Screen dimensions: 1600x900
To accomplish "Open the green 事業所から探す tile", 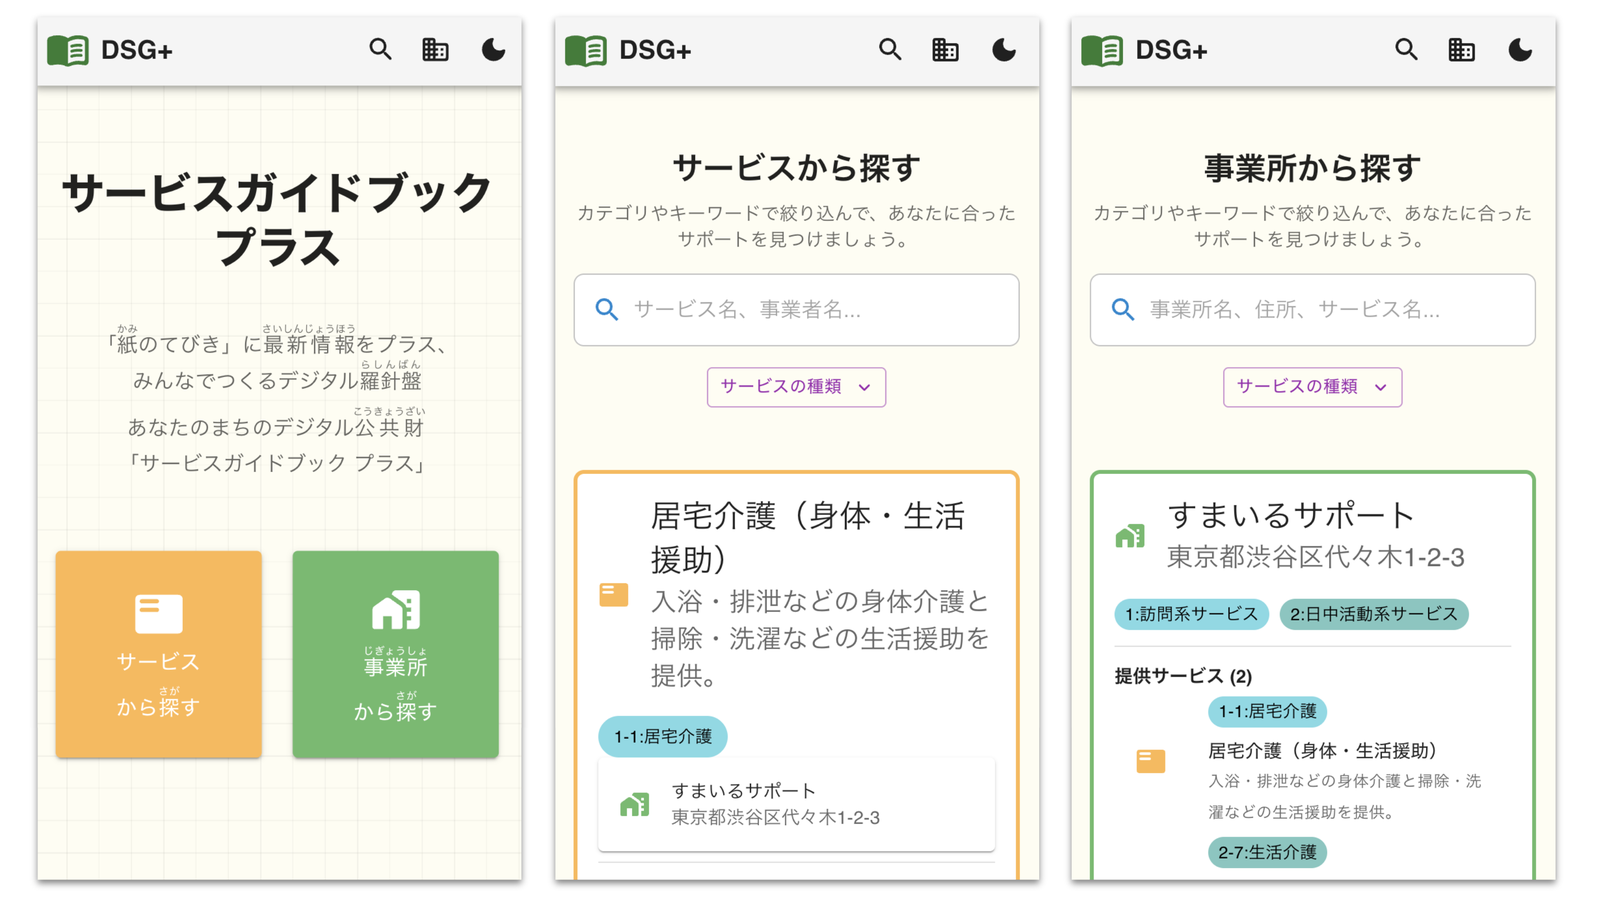I will pyautogui.click(x=395, y=654).
